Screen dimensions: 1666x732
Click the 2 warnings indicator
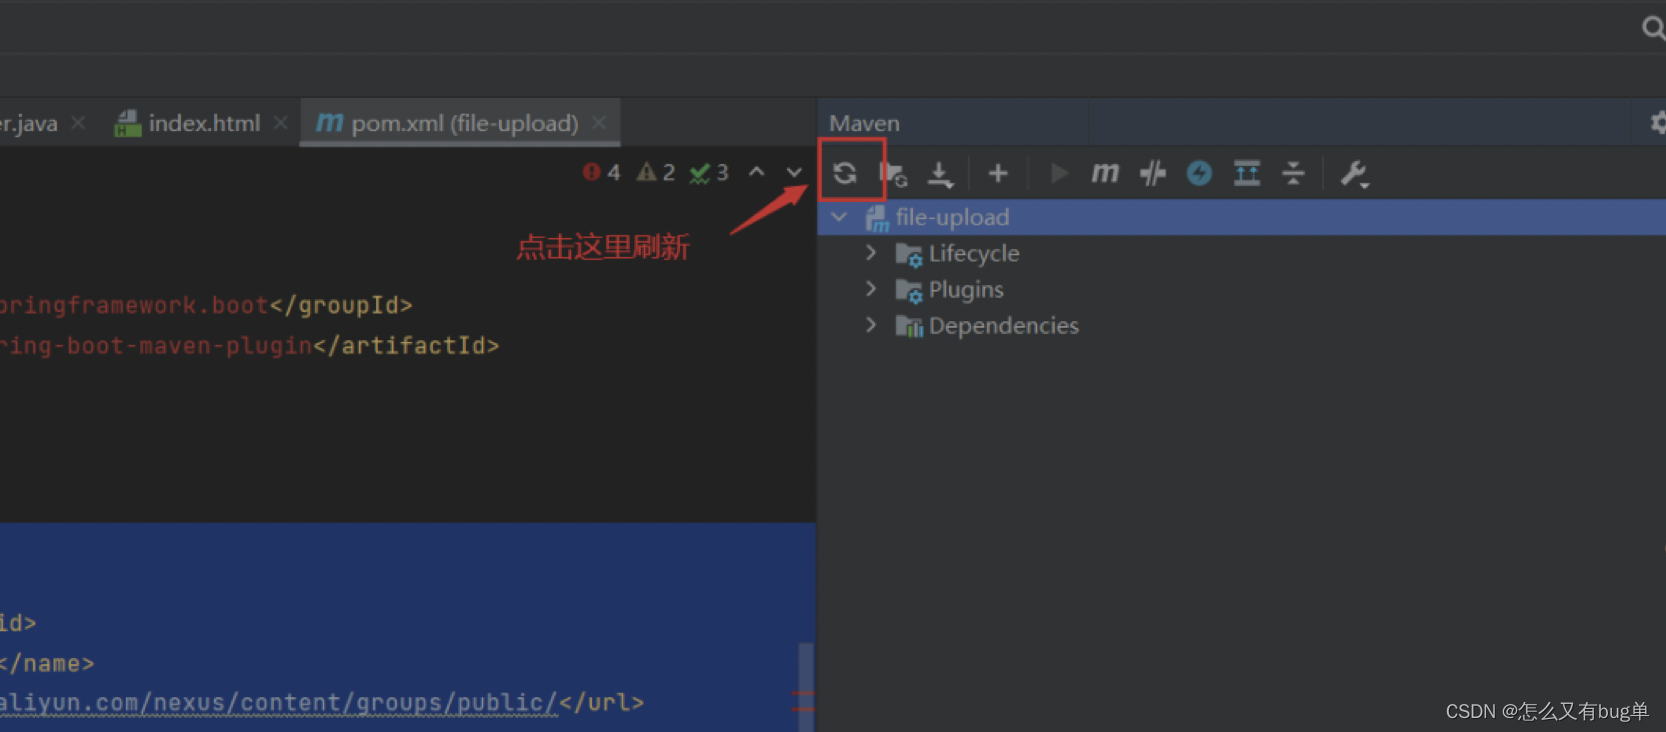pos(656,173)
